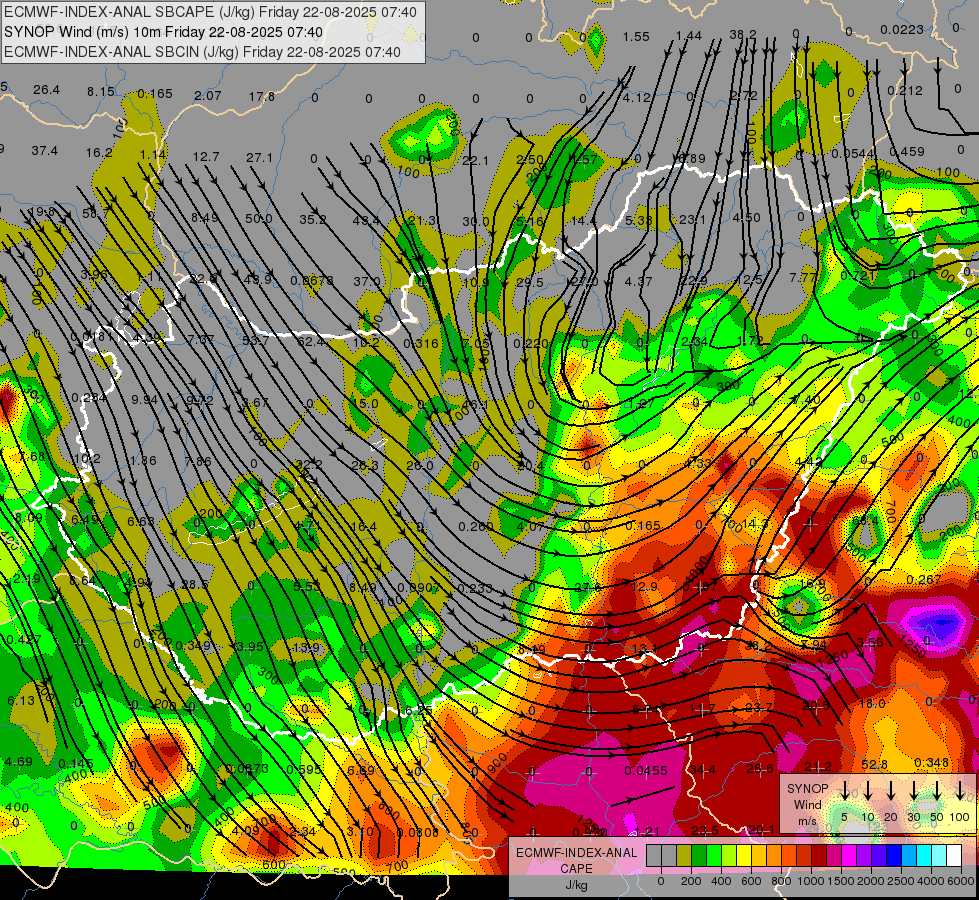Pick the yellow CAPE legend swatch
979x900 pixels.
point(744,856)
